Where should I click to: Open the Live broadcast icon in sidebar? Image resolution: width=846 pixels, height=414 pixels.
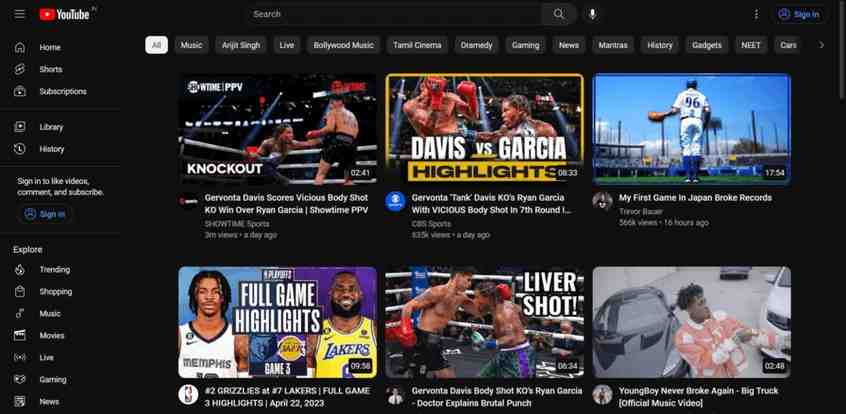click(20, 357)
